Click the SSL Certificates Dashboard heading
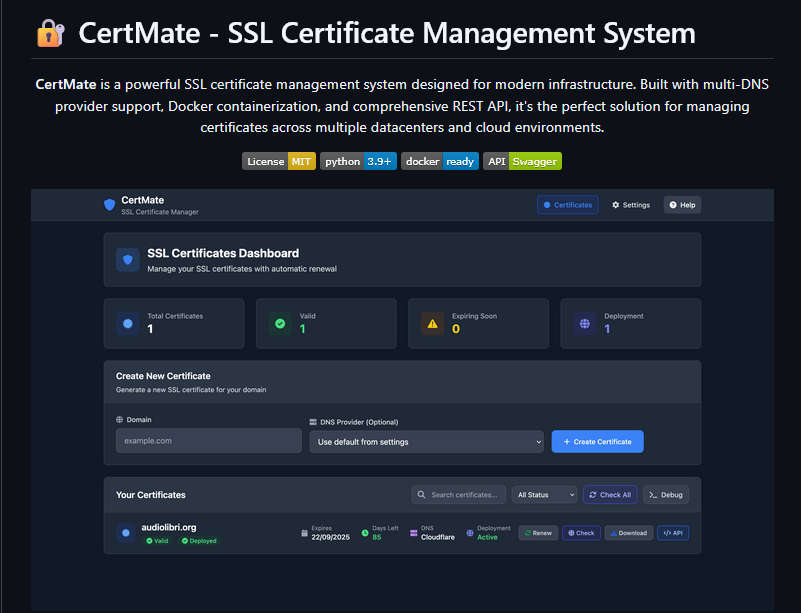 pos(223,253)
